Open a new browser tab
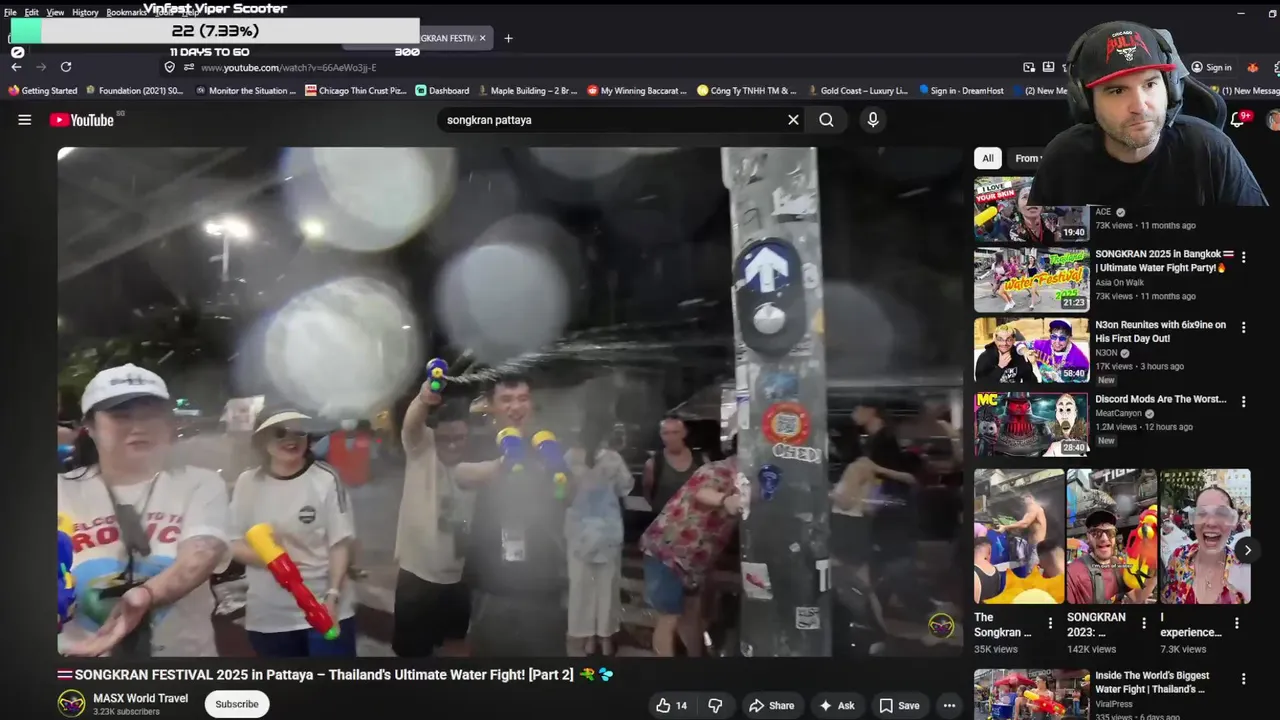1280x720 pixels. pos(508,38)
